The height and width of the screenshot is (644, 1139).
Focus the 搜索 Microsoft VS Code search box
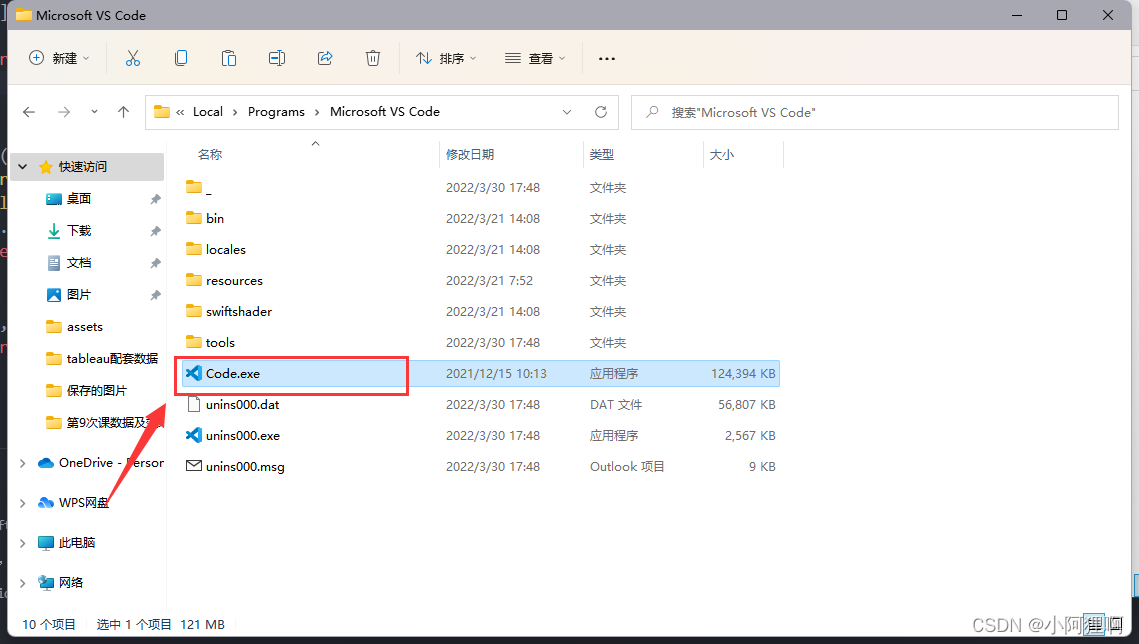(875, 113)
